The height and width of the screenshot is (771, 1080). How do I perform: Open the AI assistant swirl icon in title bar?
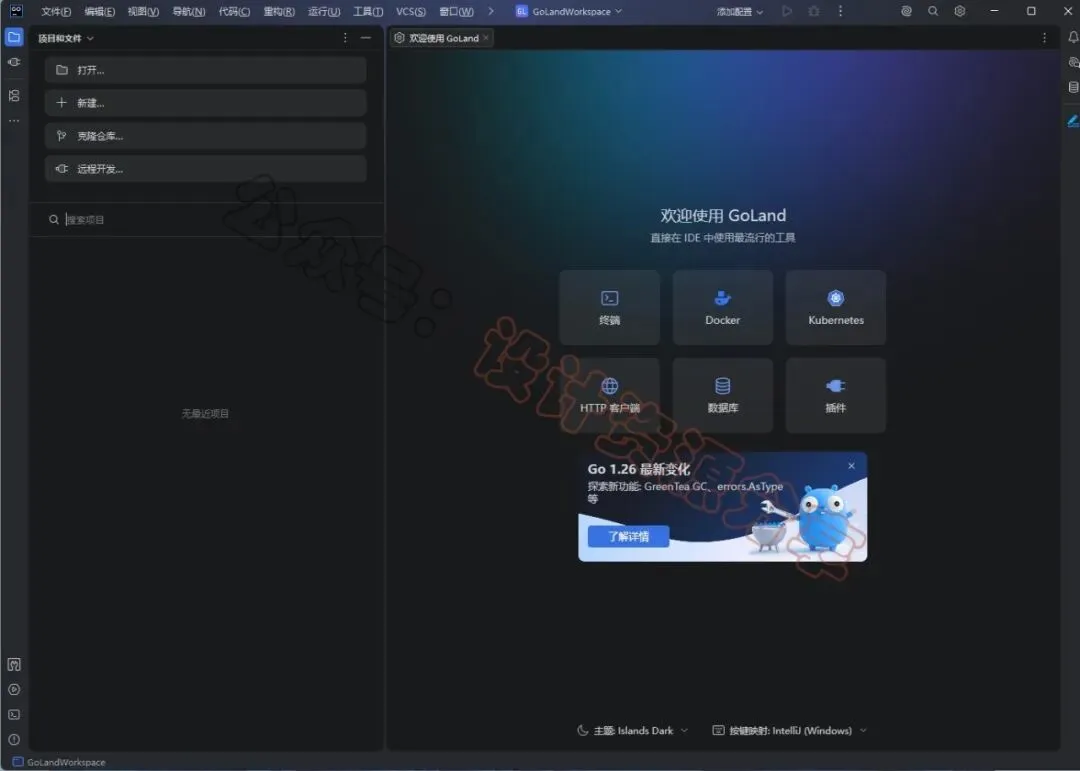tap(906, 11)
